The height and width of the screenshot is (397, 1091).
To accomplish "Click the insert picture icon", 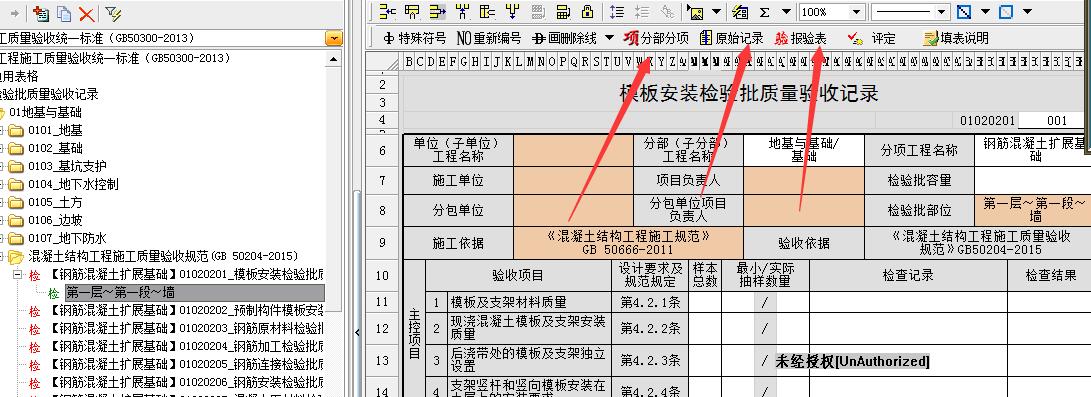I will click(x=695, y=12).
